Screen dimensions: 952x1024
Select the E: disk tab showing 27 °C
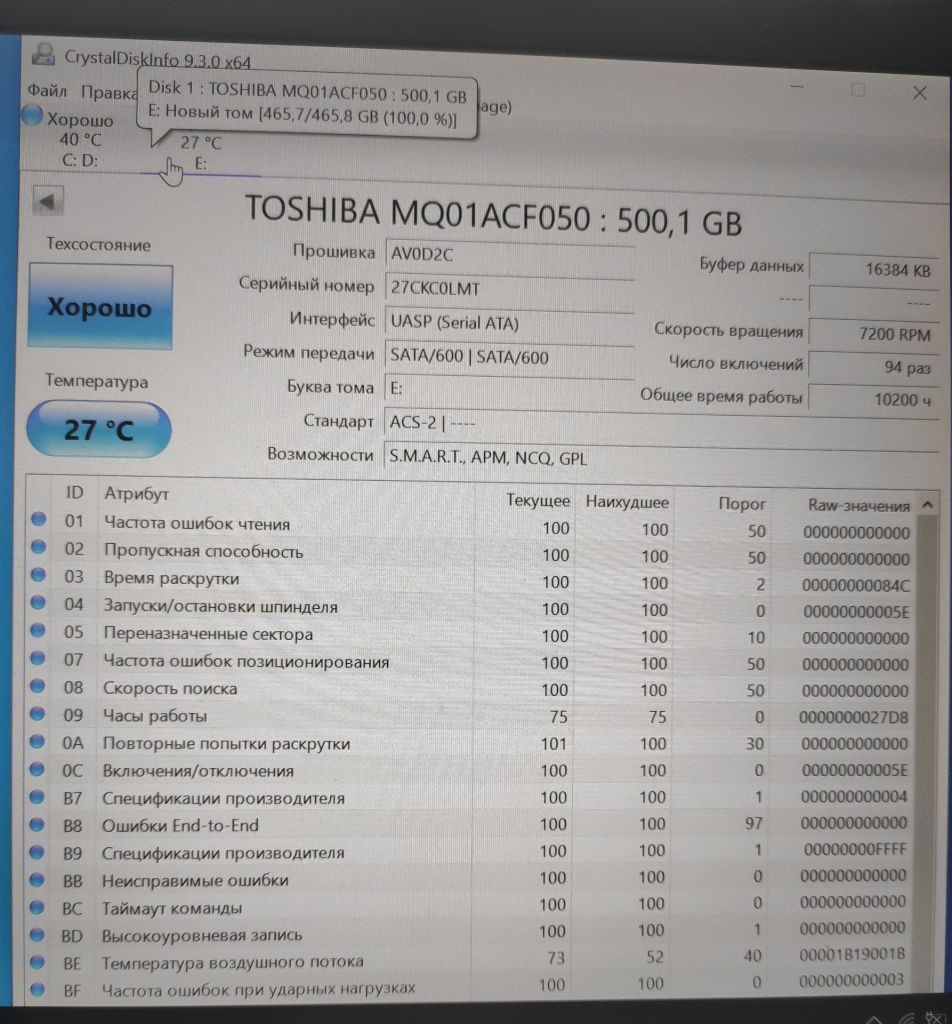click(201, 153)
